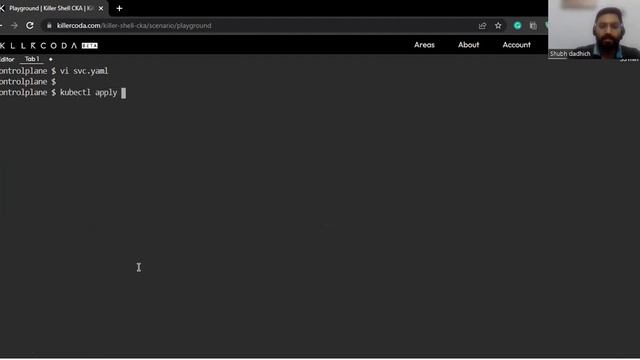Click the Shubh dadhich webcam thumbnail

(x=594, y=30)
